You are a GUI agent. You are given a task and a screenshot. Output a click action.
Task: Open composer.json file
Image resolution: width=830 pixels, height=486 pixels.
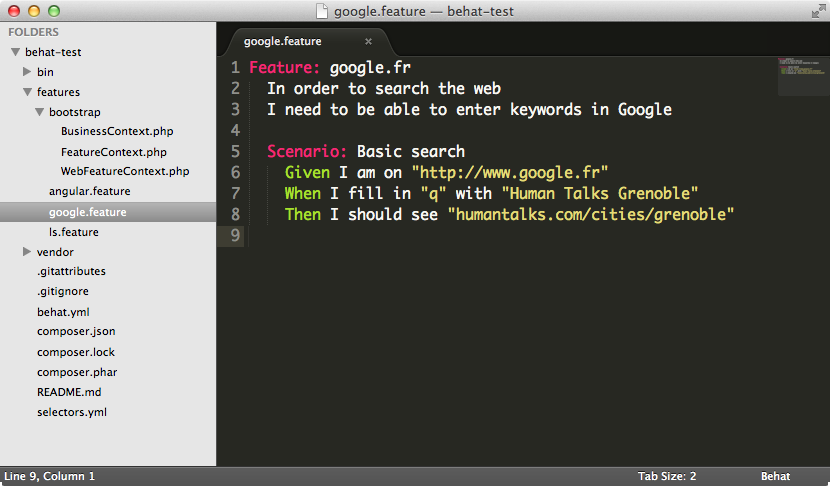tap(76, 331)
